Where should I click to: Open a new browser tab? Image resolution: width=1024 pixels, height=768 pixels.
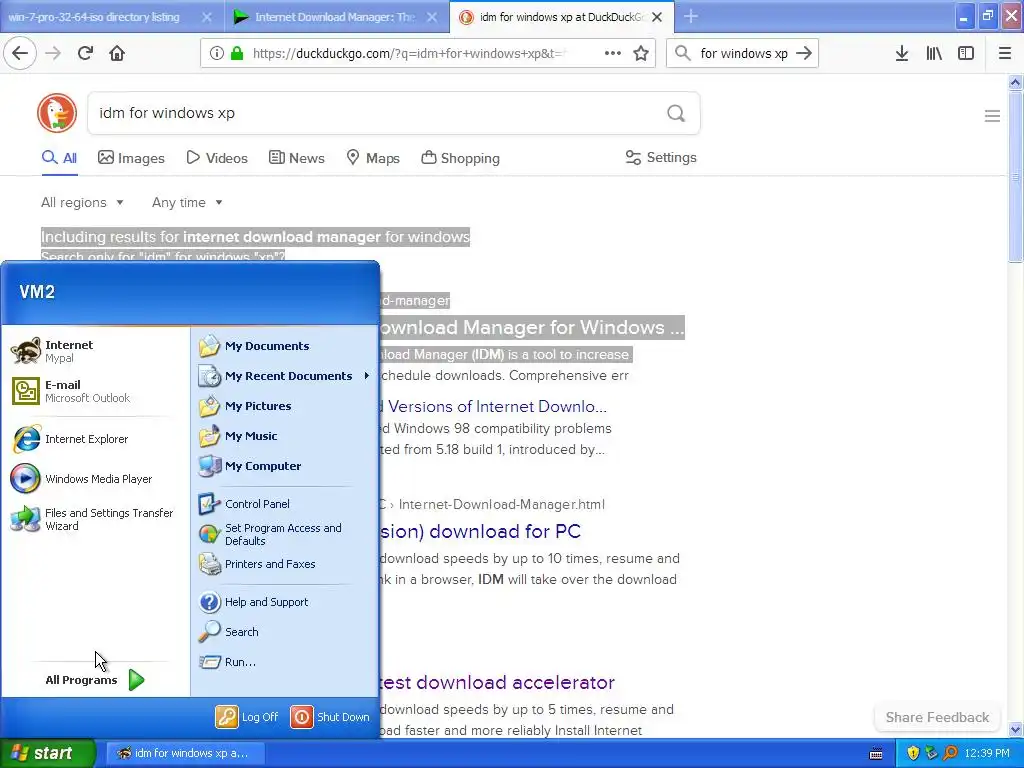(x=691, y=17)
